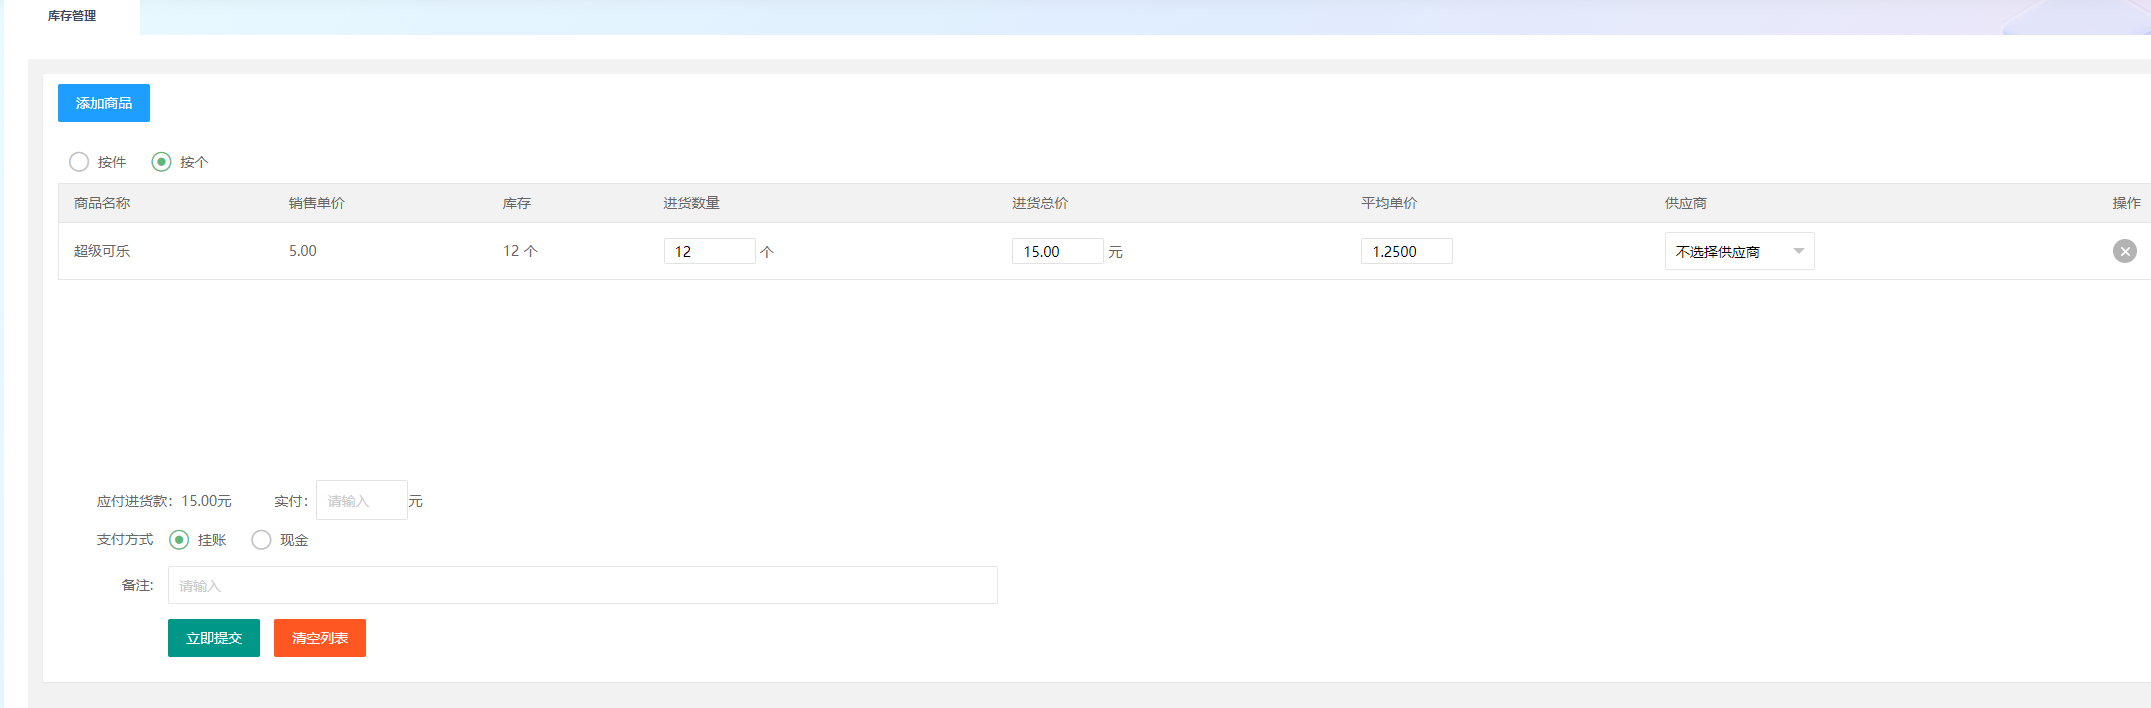Image resolution: width=2151 pixels, height=708 pixels.
Task: Focus the 实付 amount input field
Action: point(361,500)
